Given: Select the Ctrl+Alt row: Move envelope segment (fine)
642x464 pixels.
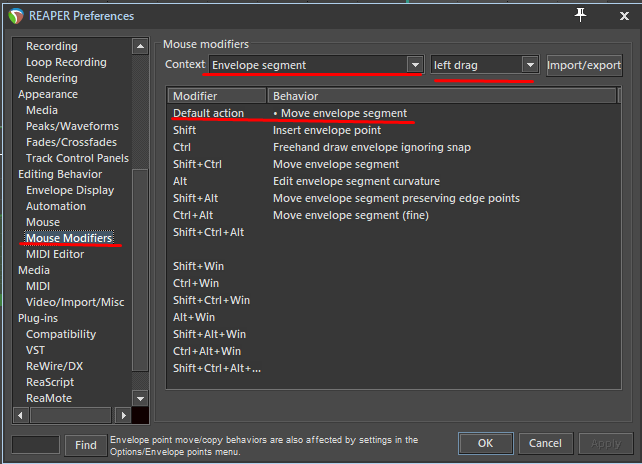Looking at the screenshot, I should coord(393,215).
